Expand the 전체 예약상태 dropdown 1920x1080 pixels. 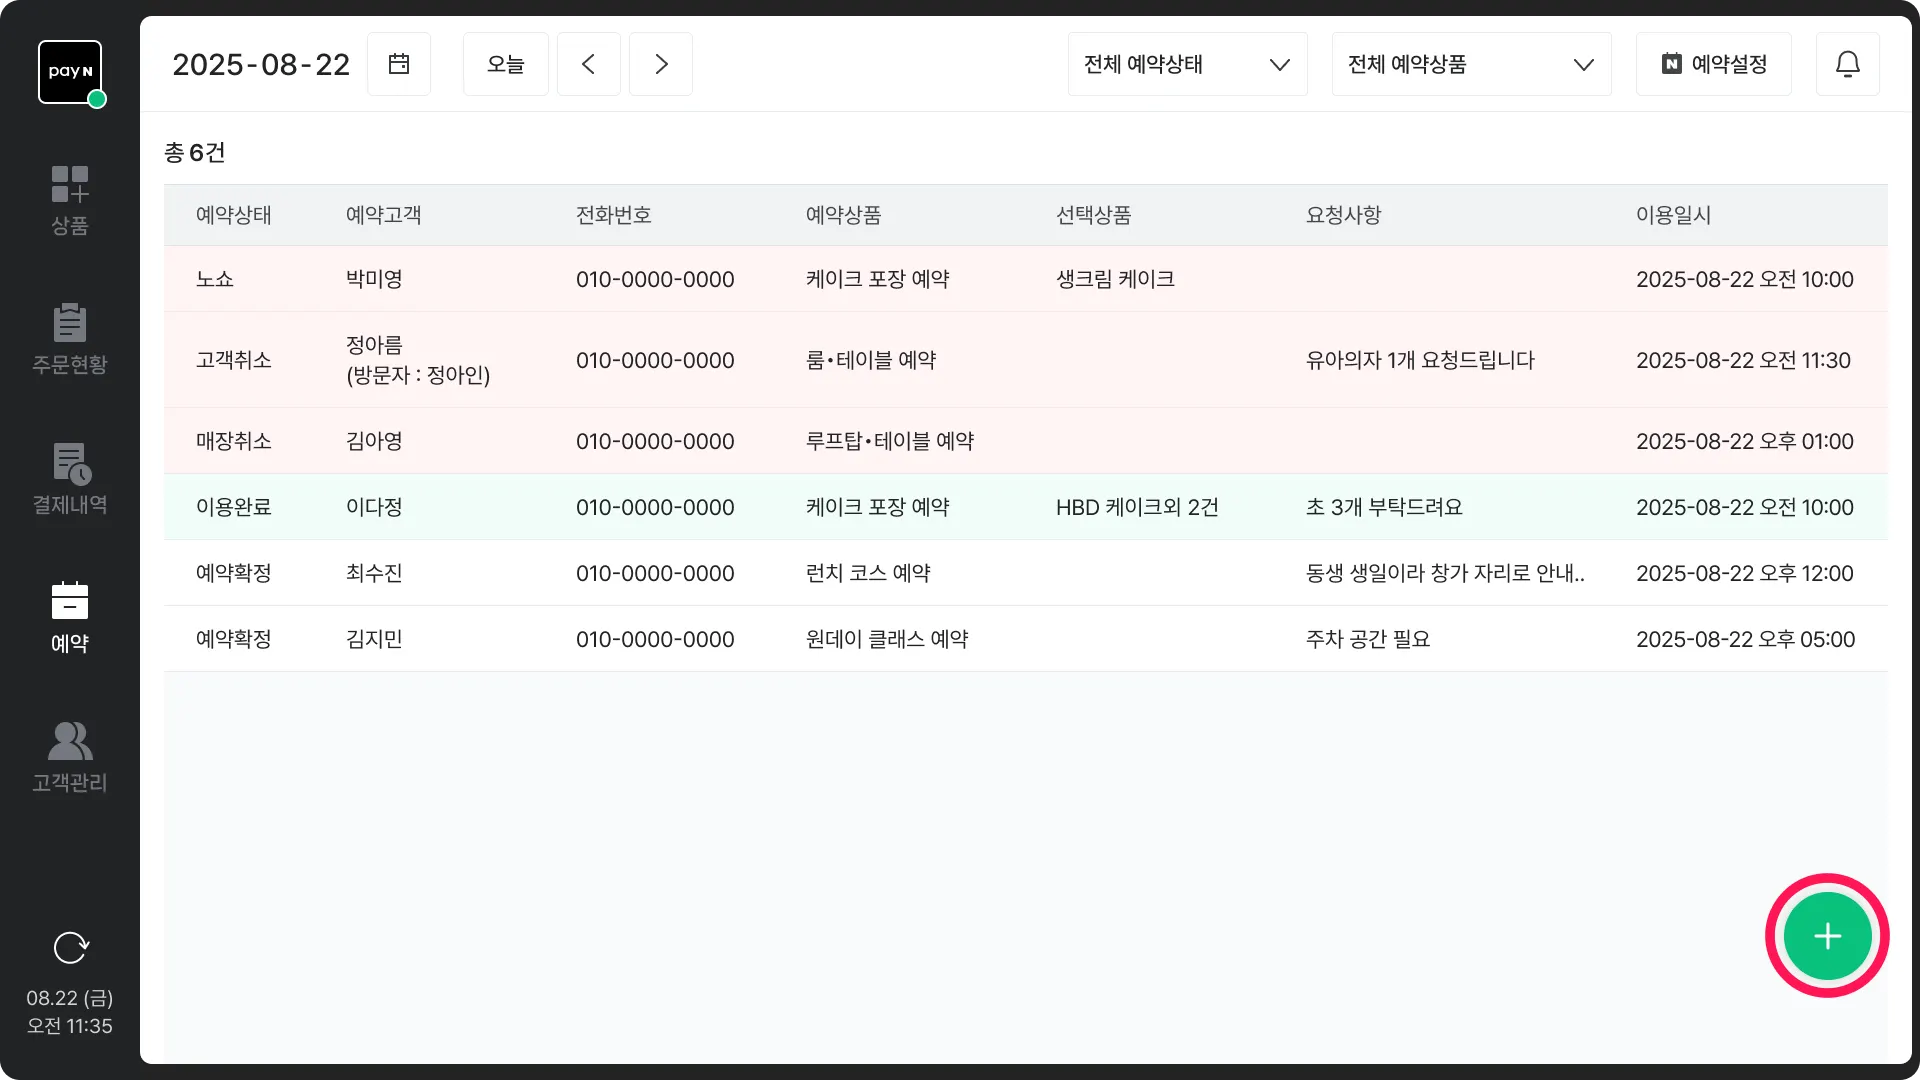pyautogui.click(x=1187, y=64)
